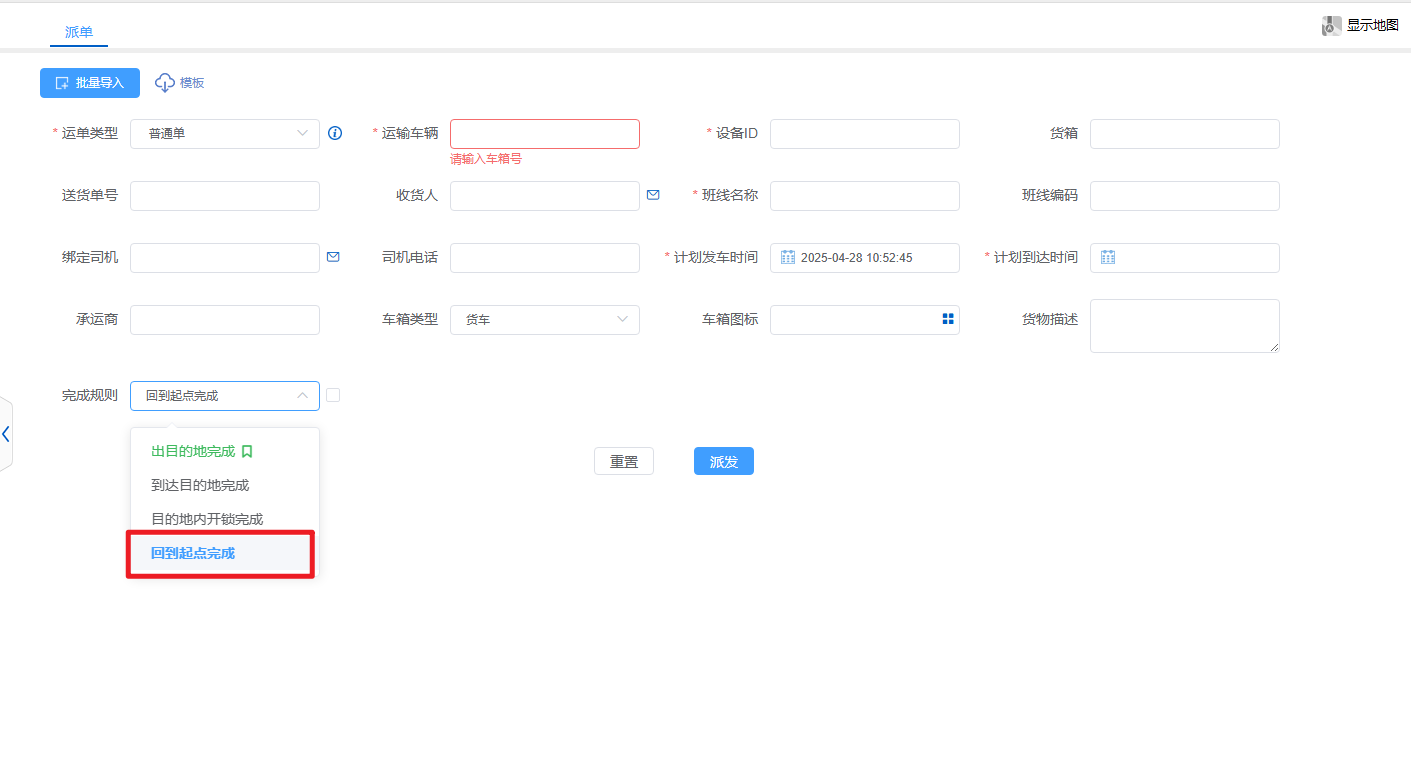Image resolution: width=1411 pixels, height=766 pixels.
Task: Click the calendar icon in 计划到达时间
Action: click(x=1108, y=257)
